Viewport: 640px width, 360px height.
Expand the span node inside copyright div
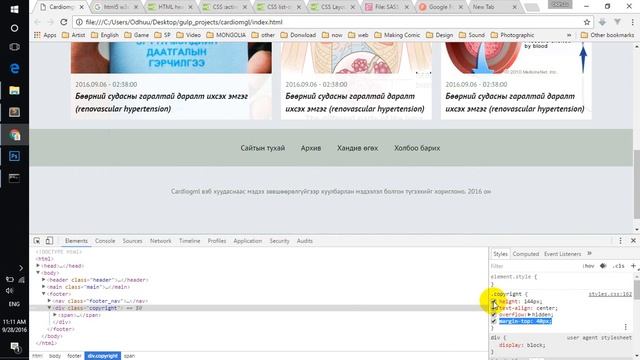(x=55, y=315)
